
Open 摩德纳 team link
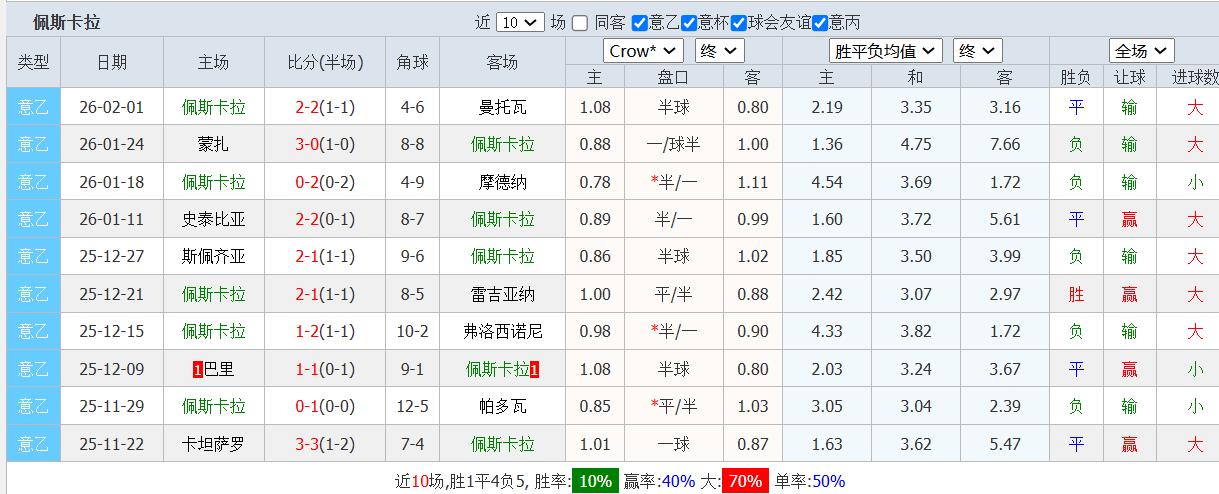503,182
